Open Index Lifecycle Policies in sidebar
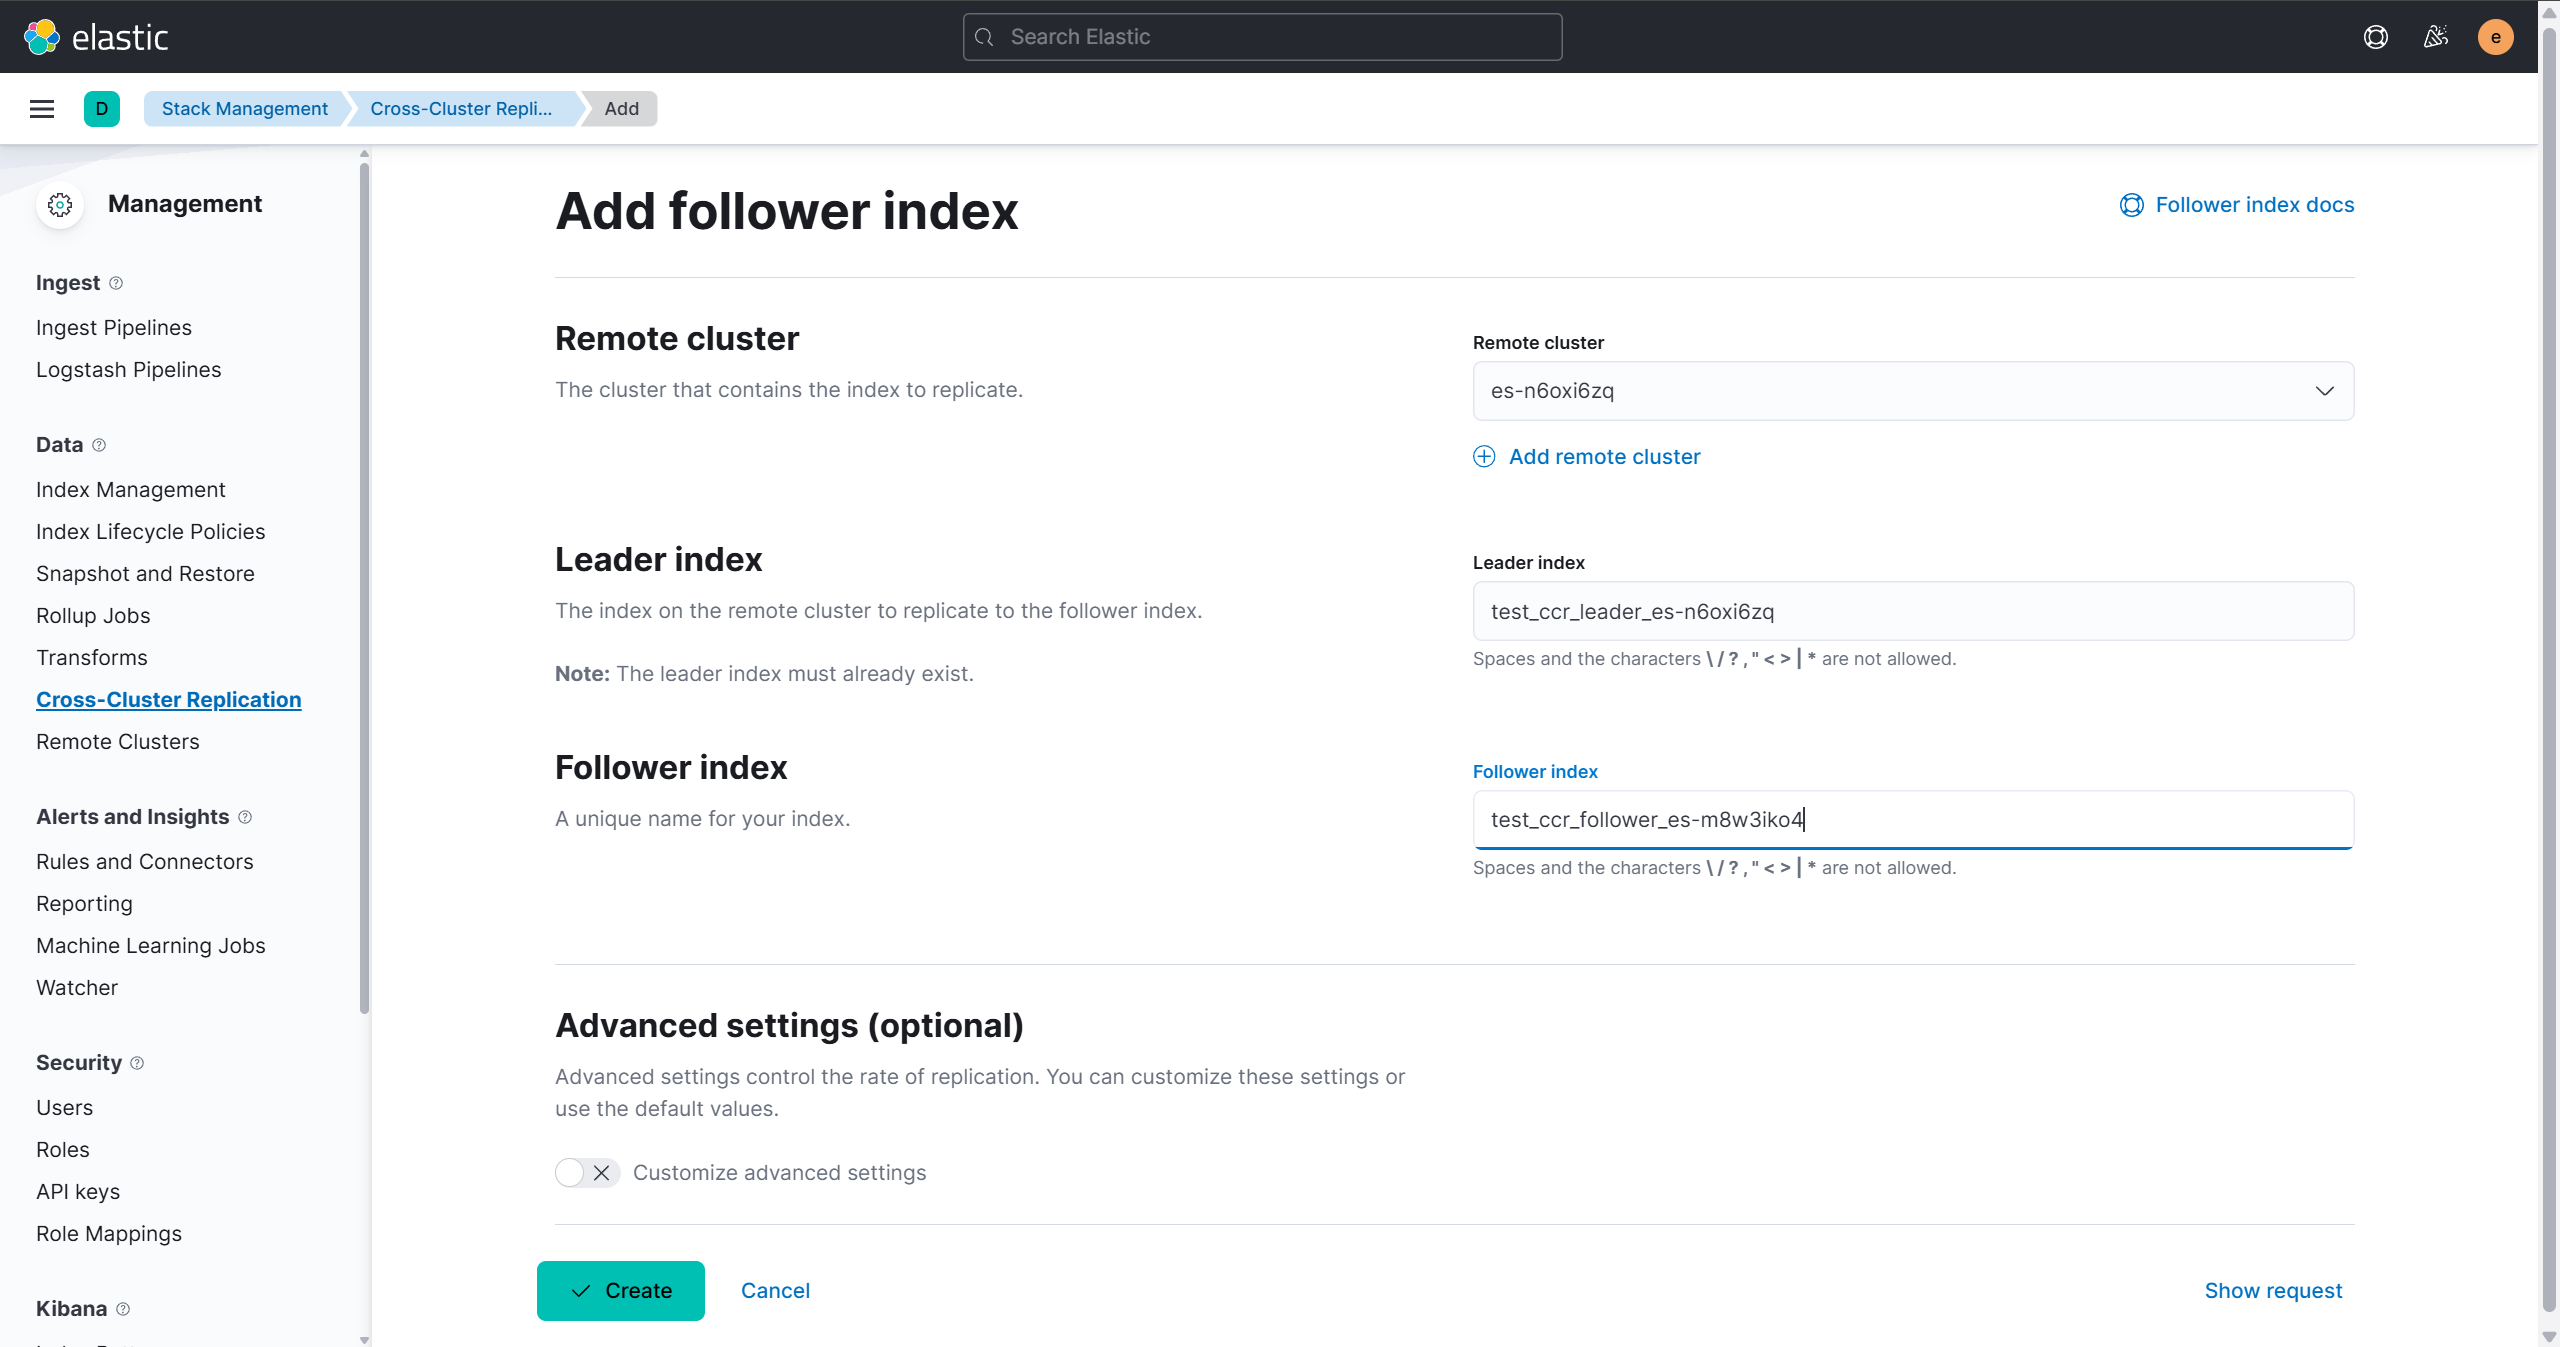 150,532
